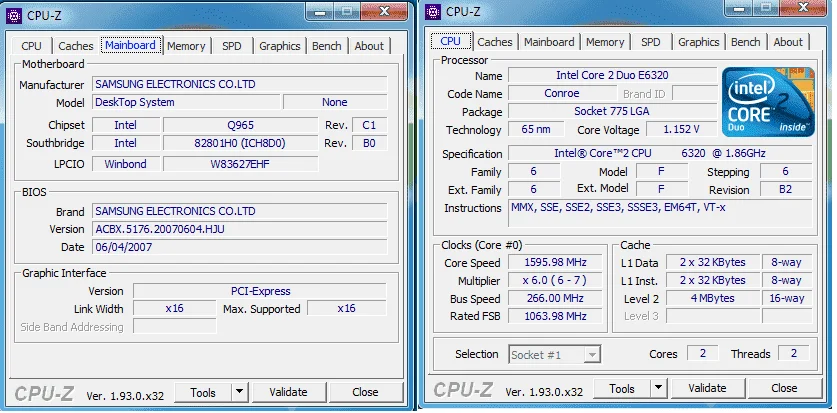
Task: Click the Threads count field
Action: click(x=794, y=353)
